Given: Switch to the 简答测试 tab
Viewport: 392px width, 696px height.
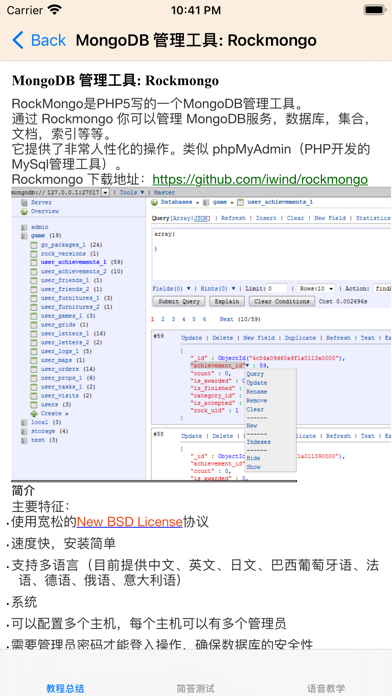Looking at the screenshot, I should point(196,688).
